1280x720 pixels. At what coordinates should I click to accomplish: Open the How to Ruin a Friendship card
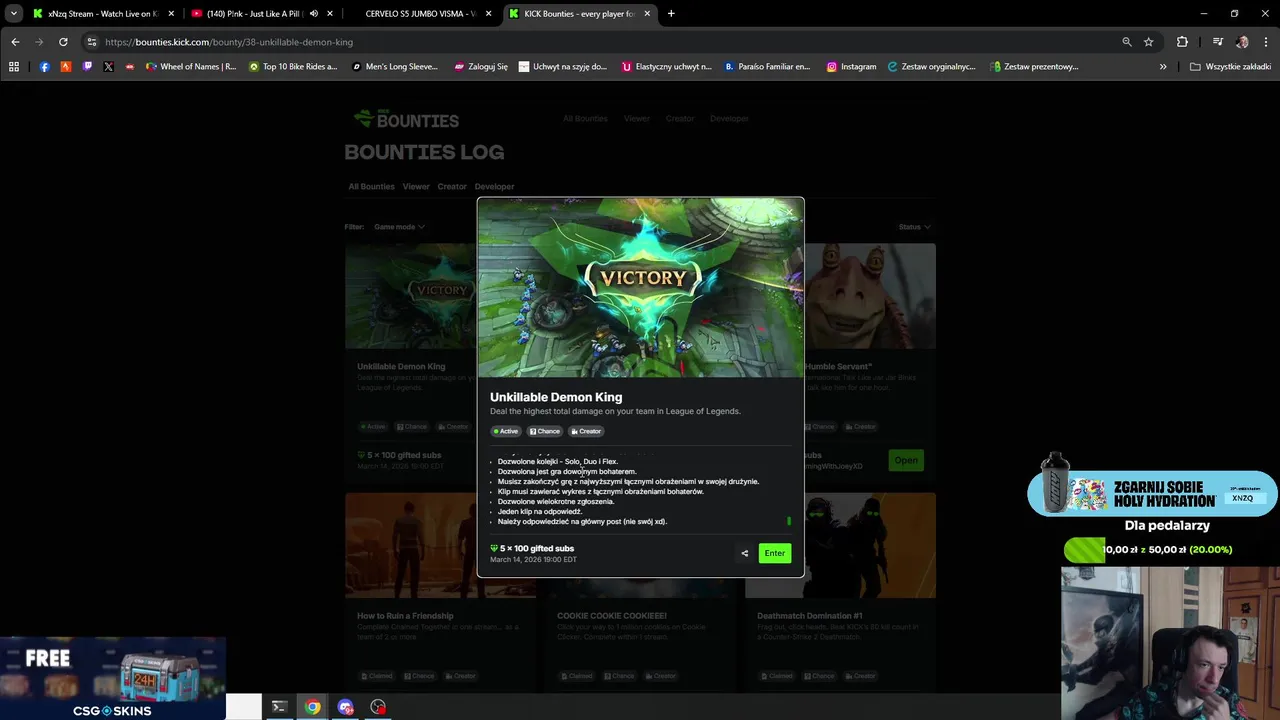click(440, 590)
